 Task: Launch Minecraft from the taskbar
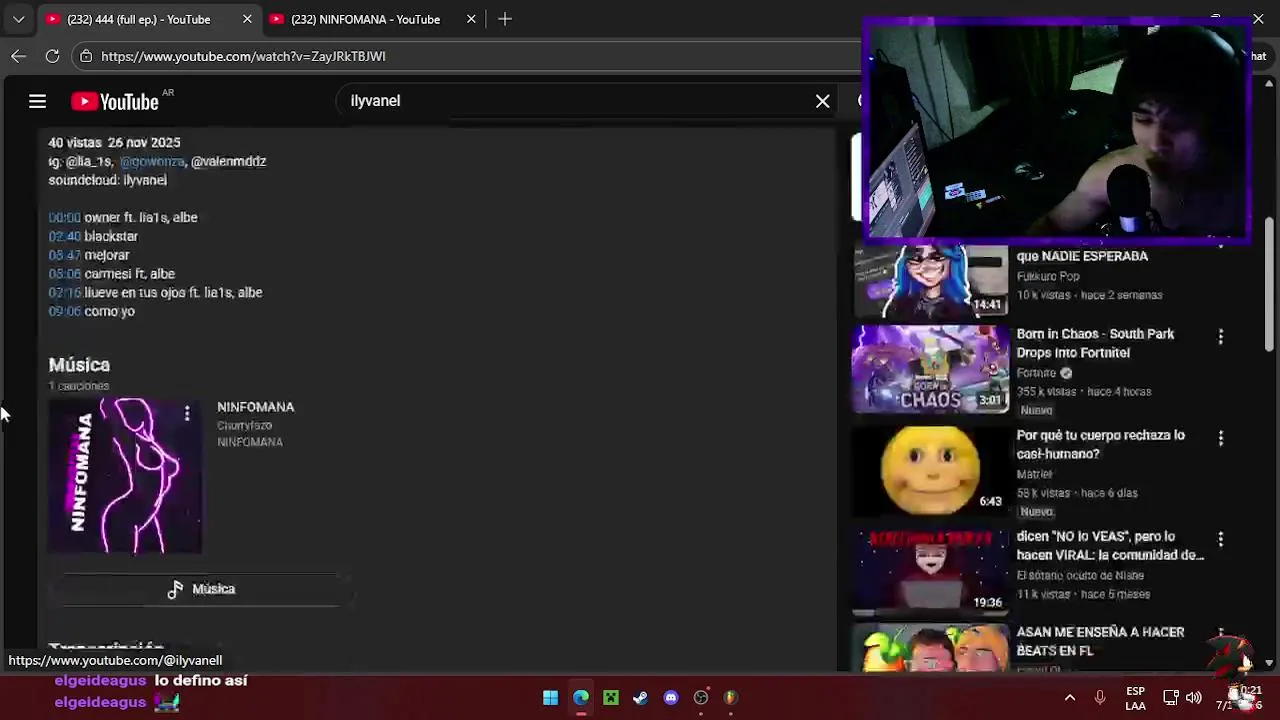pyautogui.click(x=611, y=698)
